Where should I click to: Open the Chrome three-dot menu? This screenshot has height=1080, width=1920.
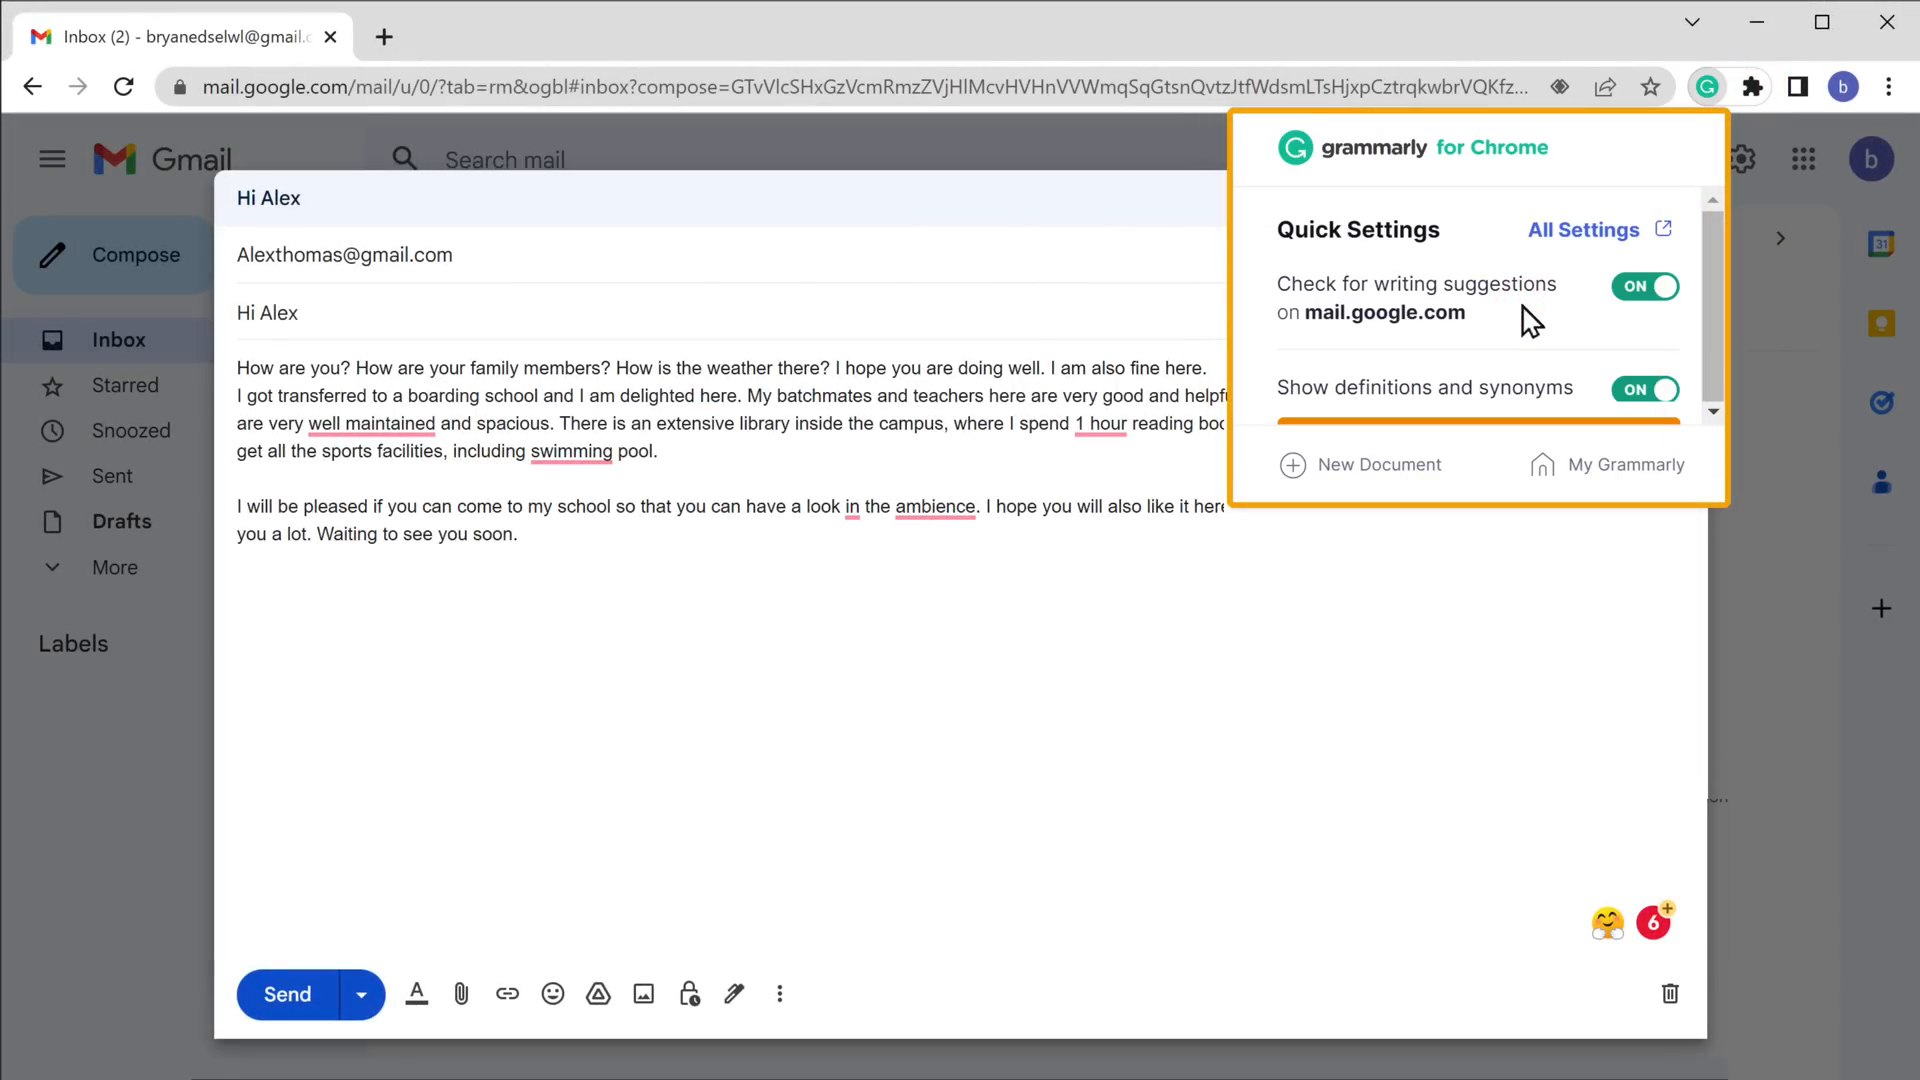click(x=1889, y=87)
